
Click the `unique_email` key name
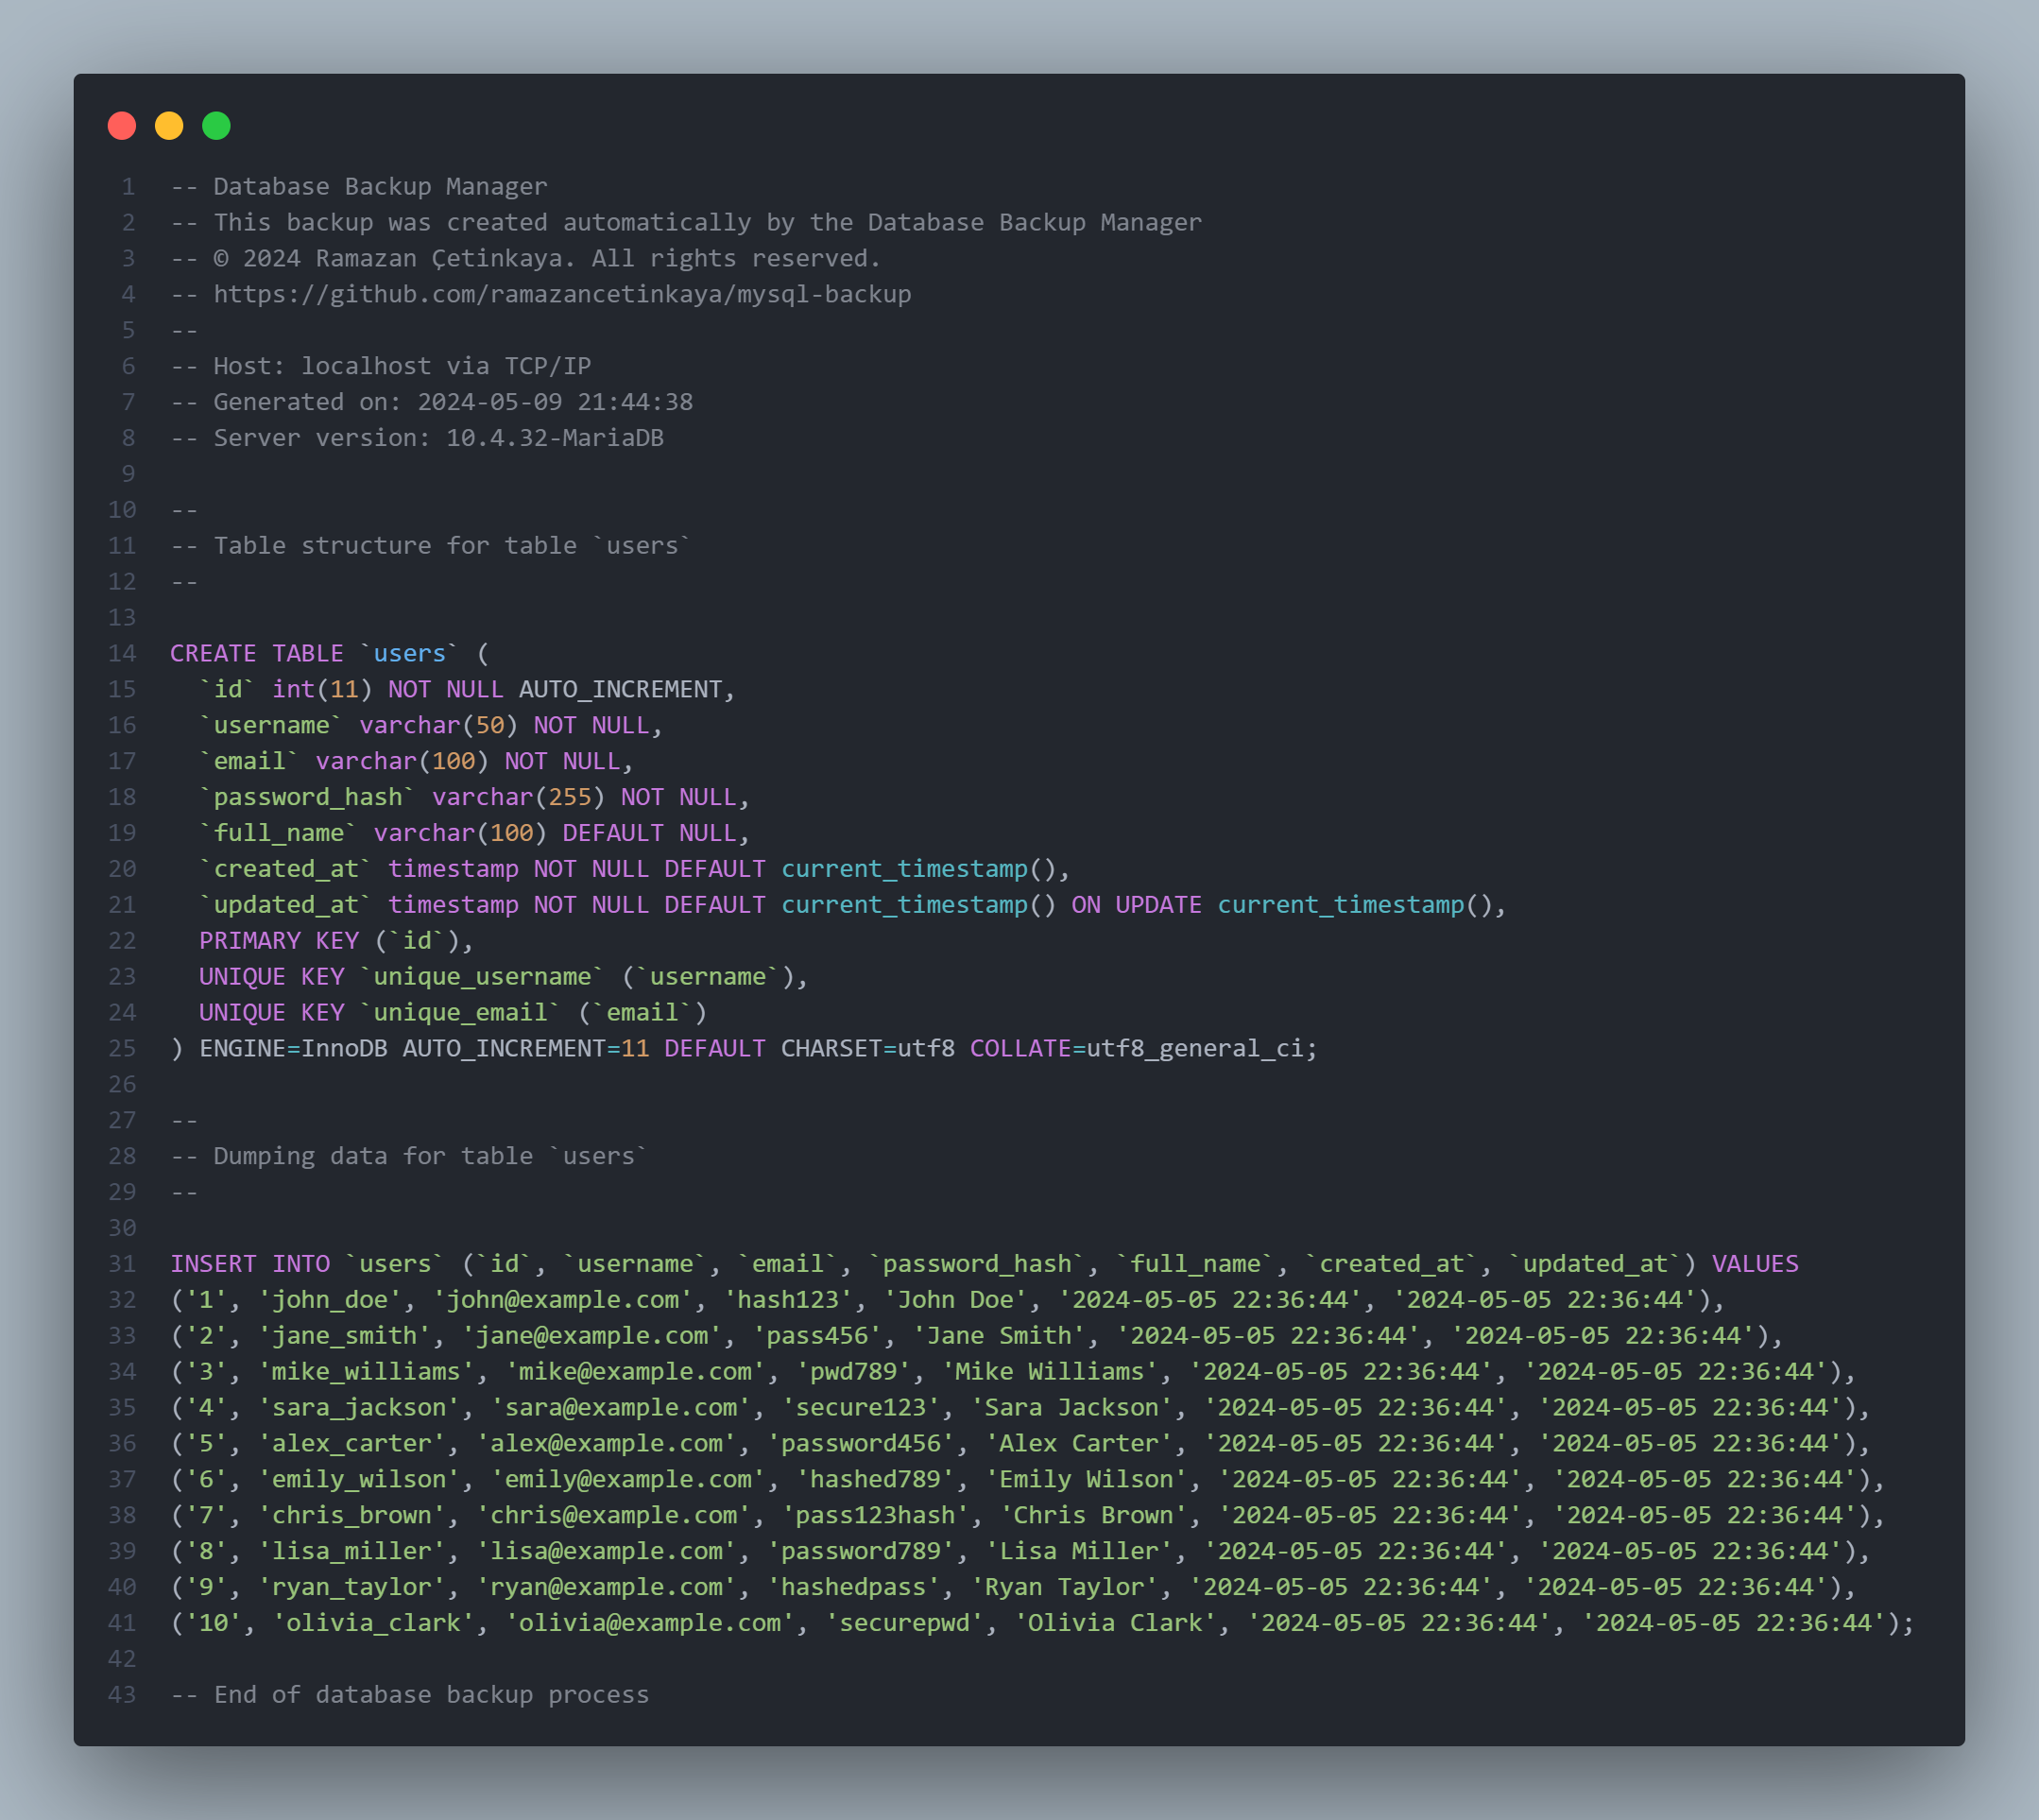click(x=460, y=1013)
